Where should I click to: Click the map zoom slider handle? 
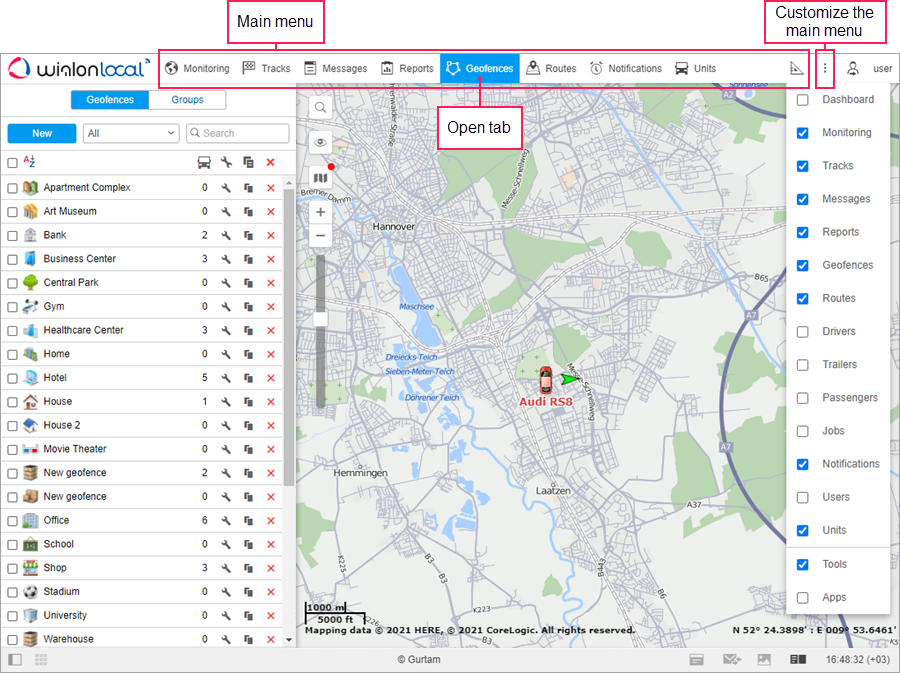[321, 319]
